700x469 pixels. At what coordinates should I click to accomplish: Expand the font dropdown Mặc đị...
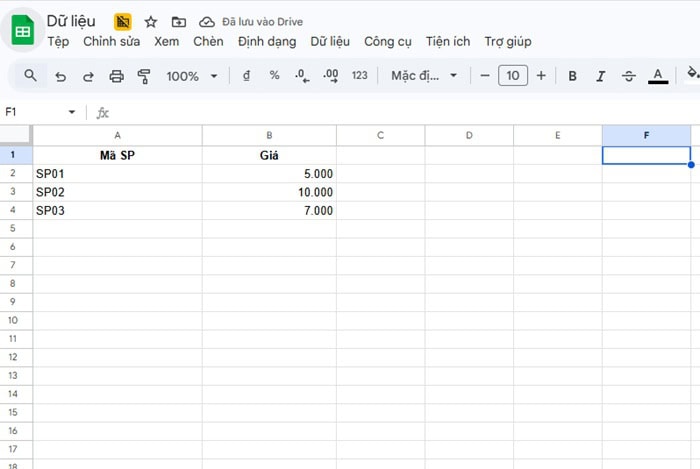pyautogui.click(x=424, y=76)
